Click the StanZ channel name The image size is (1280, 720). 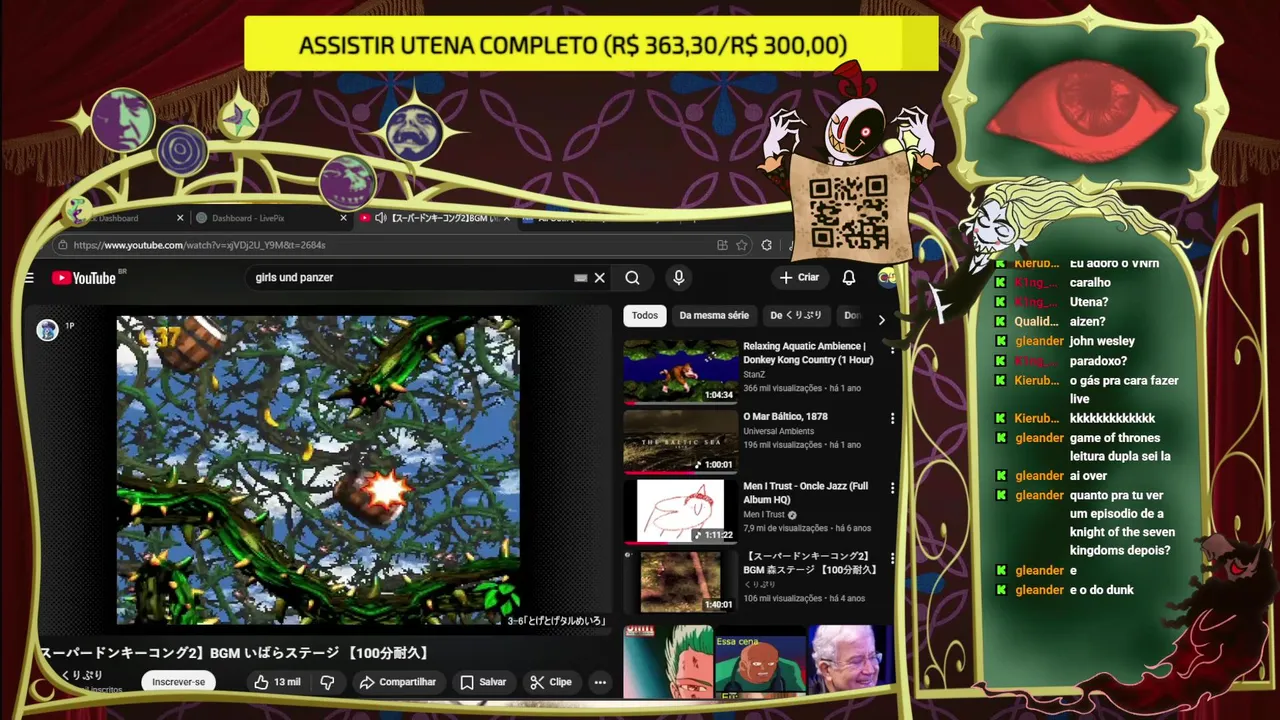(754, 375)
